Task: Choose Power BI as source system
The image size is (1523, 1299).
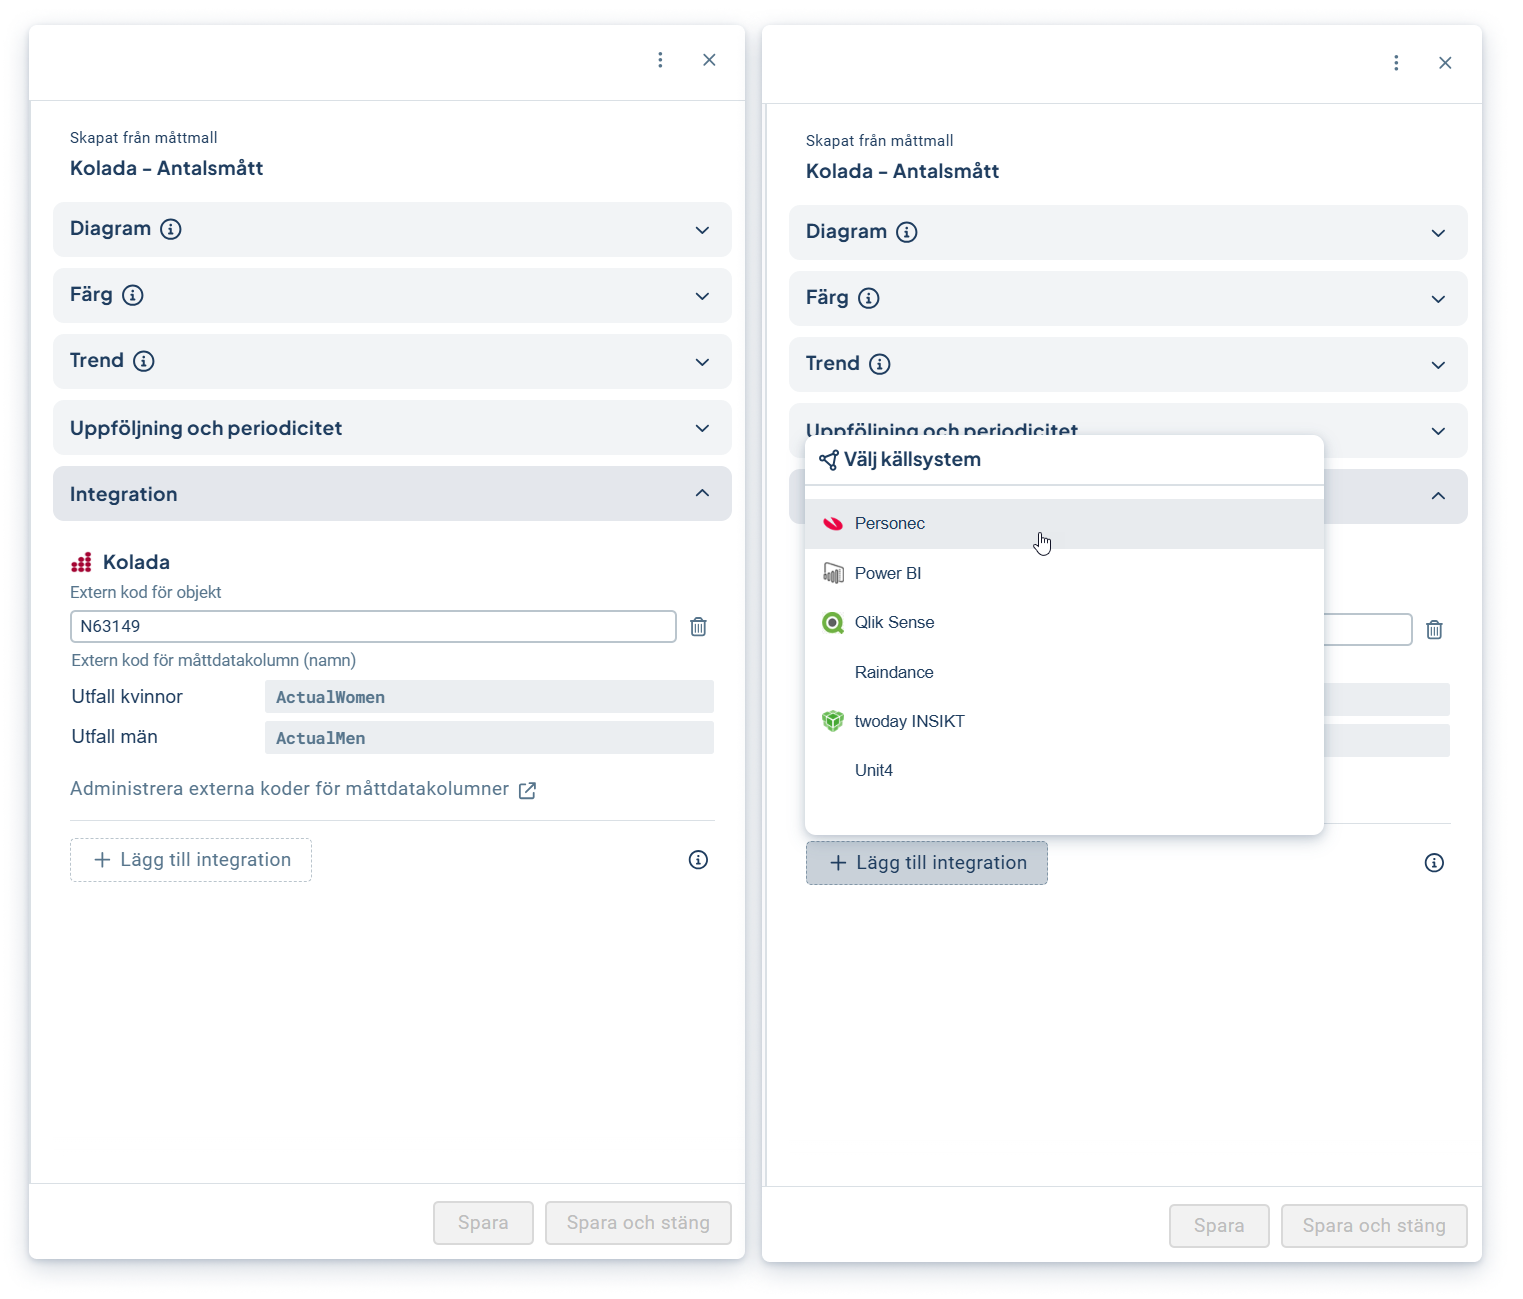Action: [887, 573]
